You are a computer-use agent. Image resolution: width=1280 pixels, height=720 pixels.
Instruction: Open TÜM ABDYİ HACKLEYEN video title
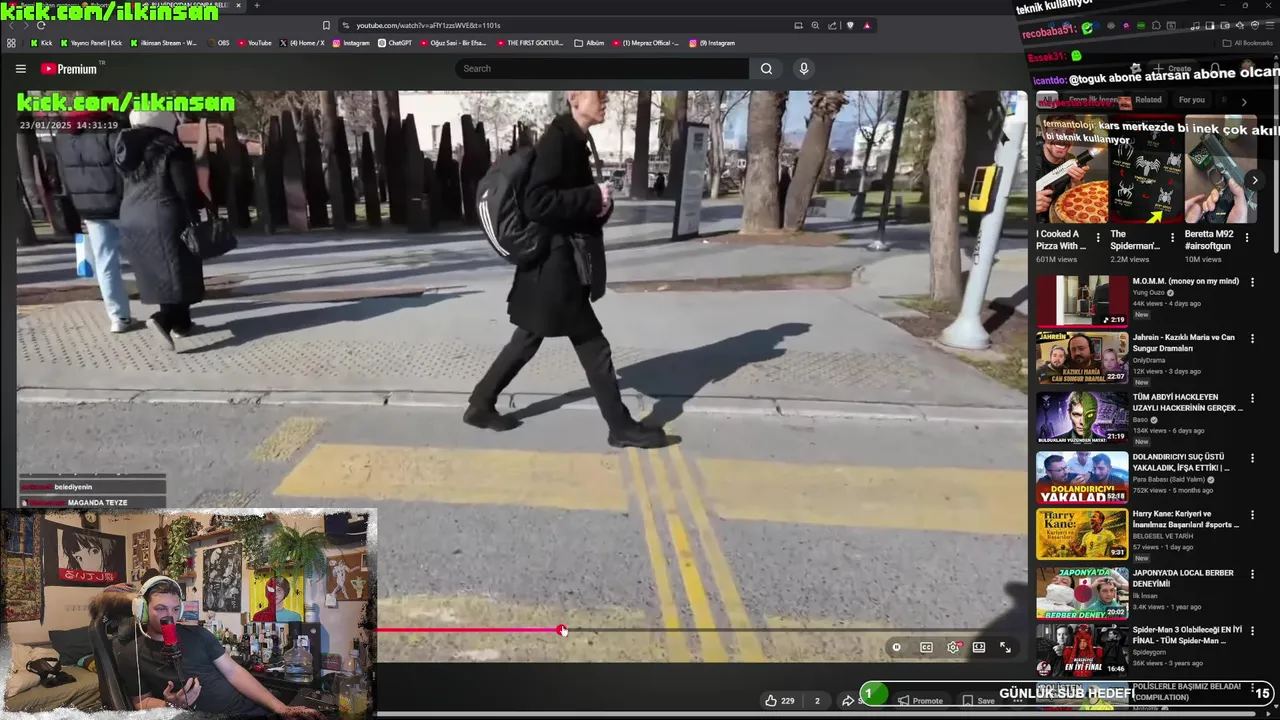click(x=1188, y=402)
